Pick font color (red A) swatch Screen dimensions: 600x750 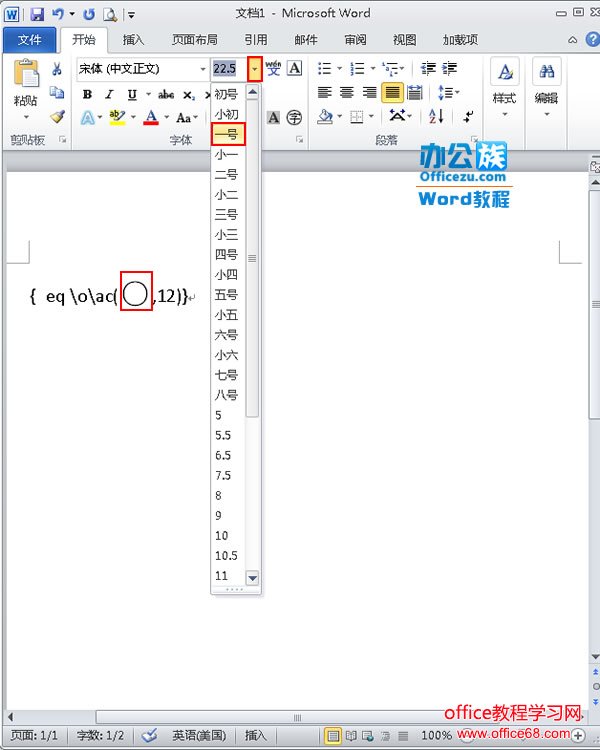click(x=151, y=118)
